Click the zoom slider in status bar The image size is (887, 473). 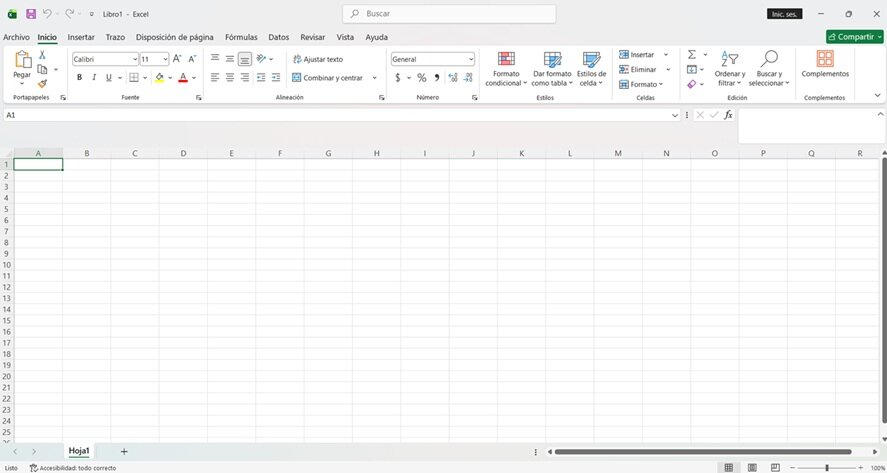(826, 468)
